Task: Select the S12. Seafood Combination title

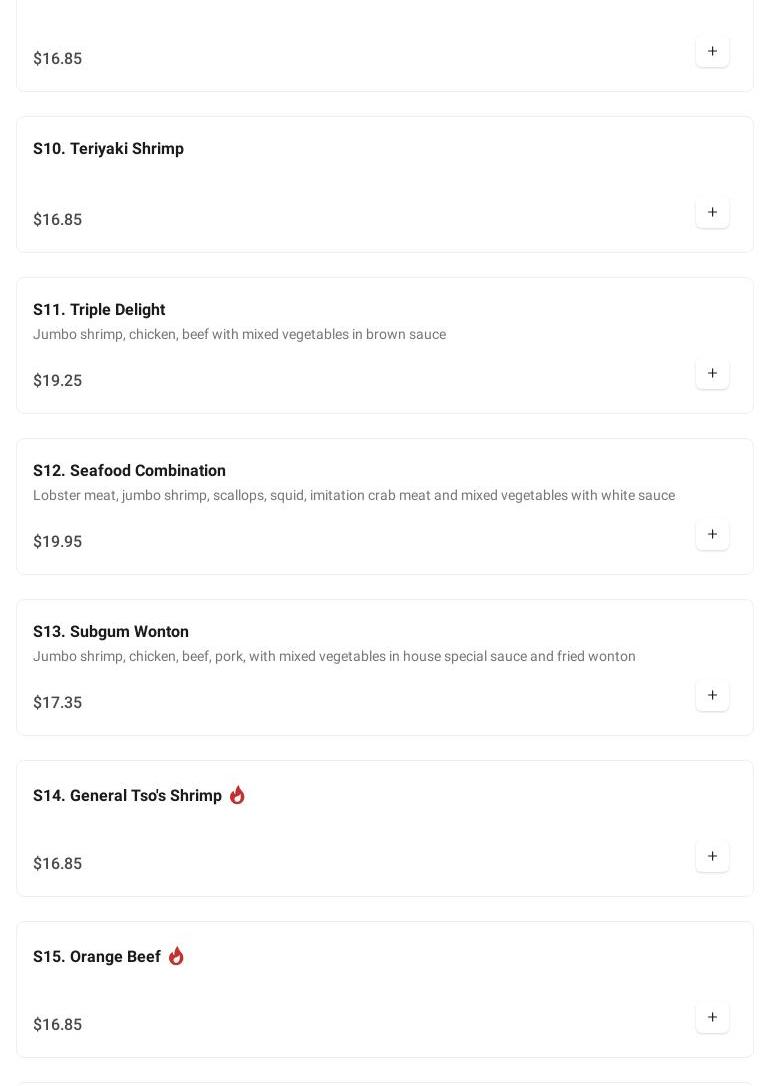Action: point(129,471)
